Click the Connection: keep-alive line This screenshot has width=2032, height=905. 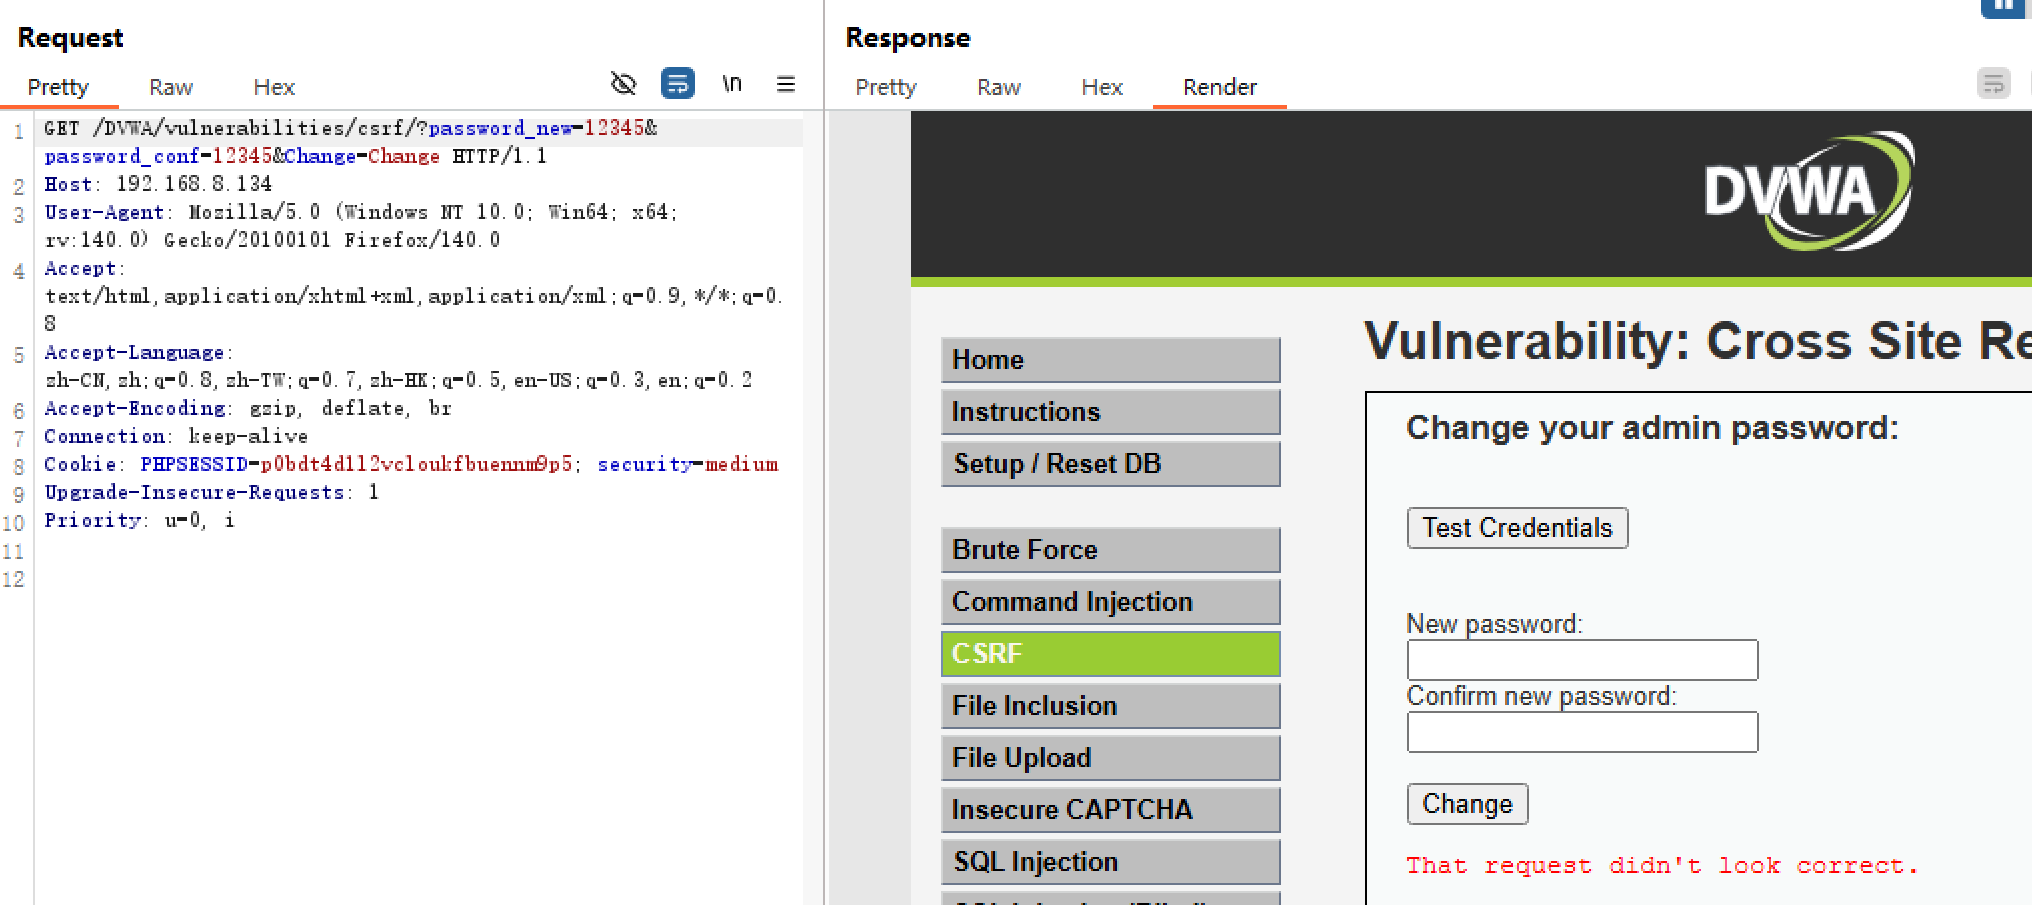(176, 436)
